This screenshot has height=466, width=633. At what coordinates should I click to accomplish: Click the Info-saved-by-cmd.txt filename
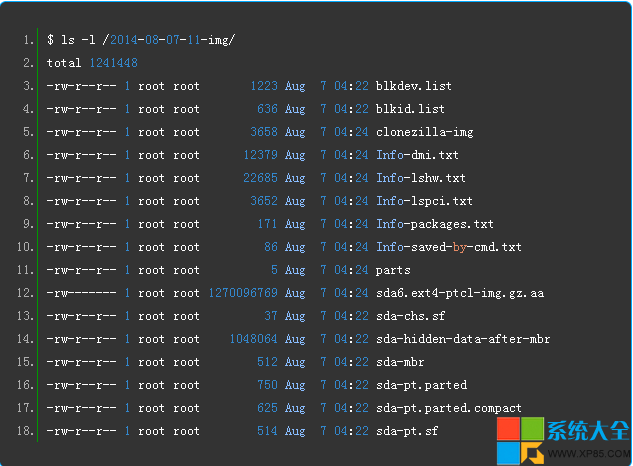pos(448,247)
